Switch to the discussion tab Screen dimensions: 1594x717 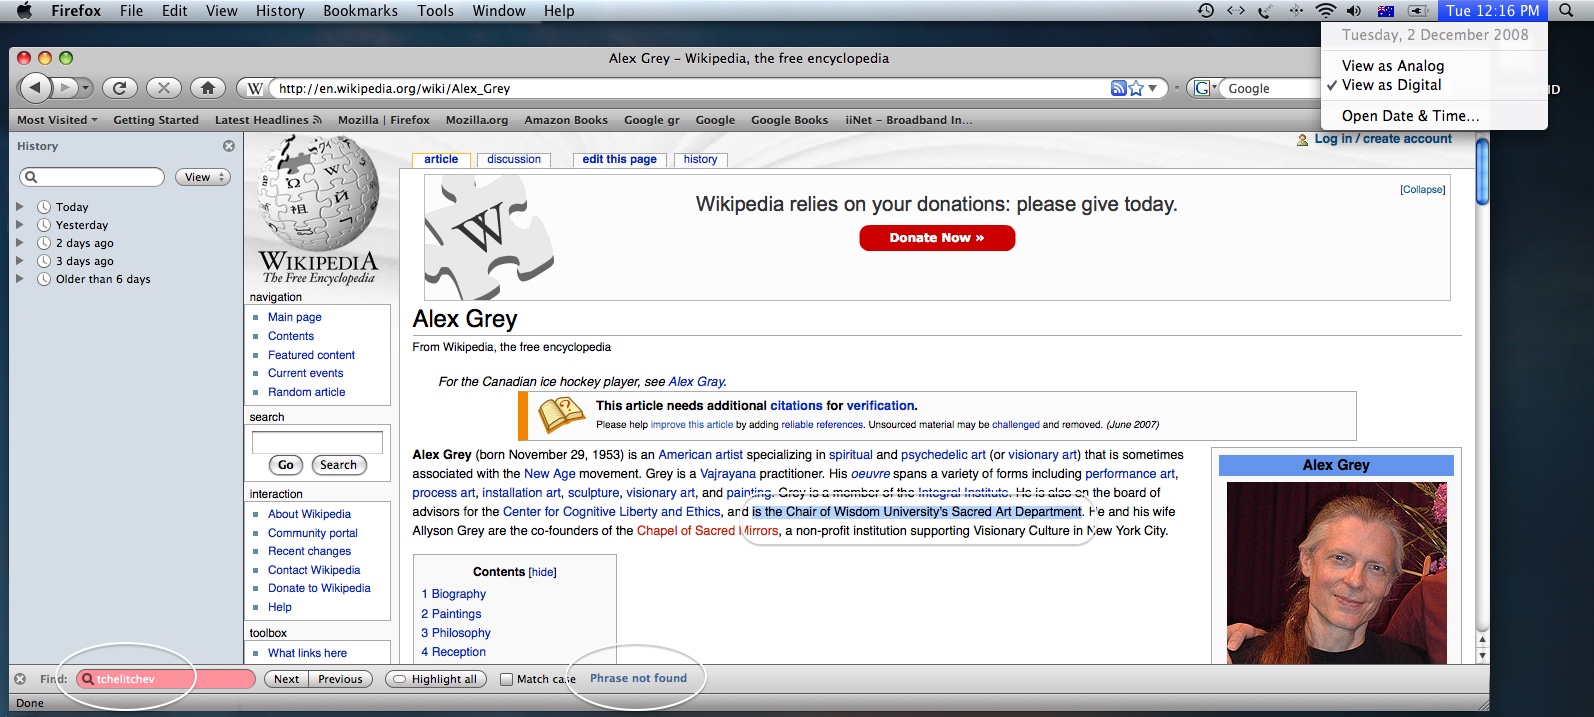coord(514,160)
